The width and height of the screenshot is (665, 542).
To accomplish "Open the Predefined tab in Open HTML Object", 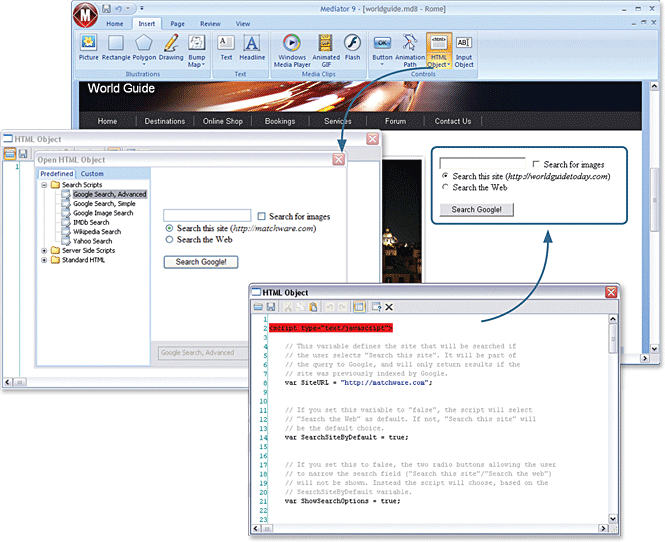I will (x=56, y=173).
